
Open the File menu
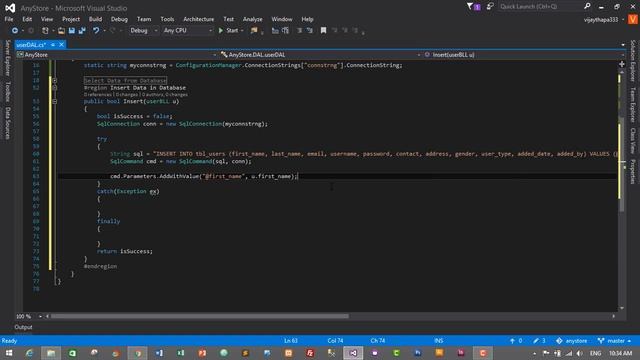point(9,19)
